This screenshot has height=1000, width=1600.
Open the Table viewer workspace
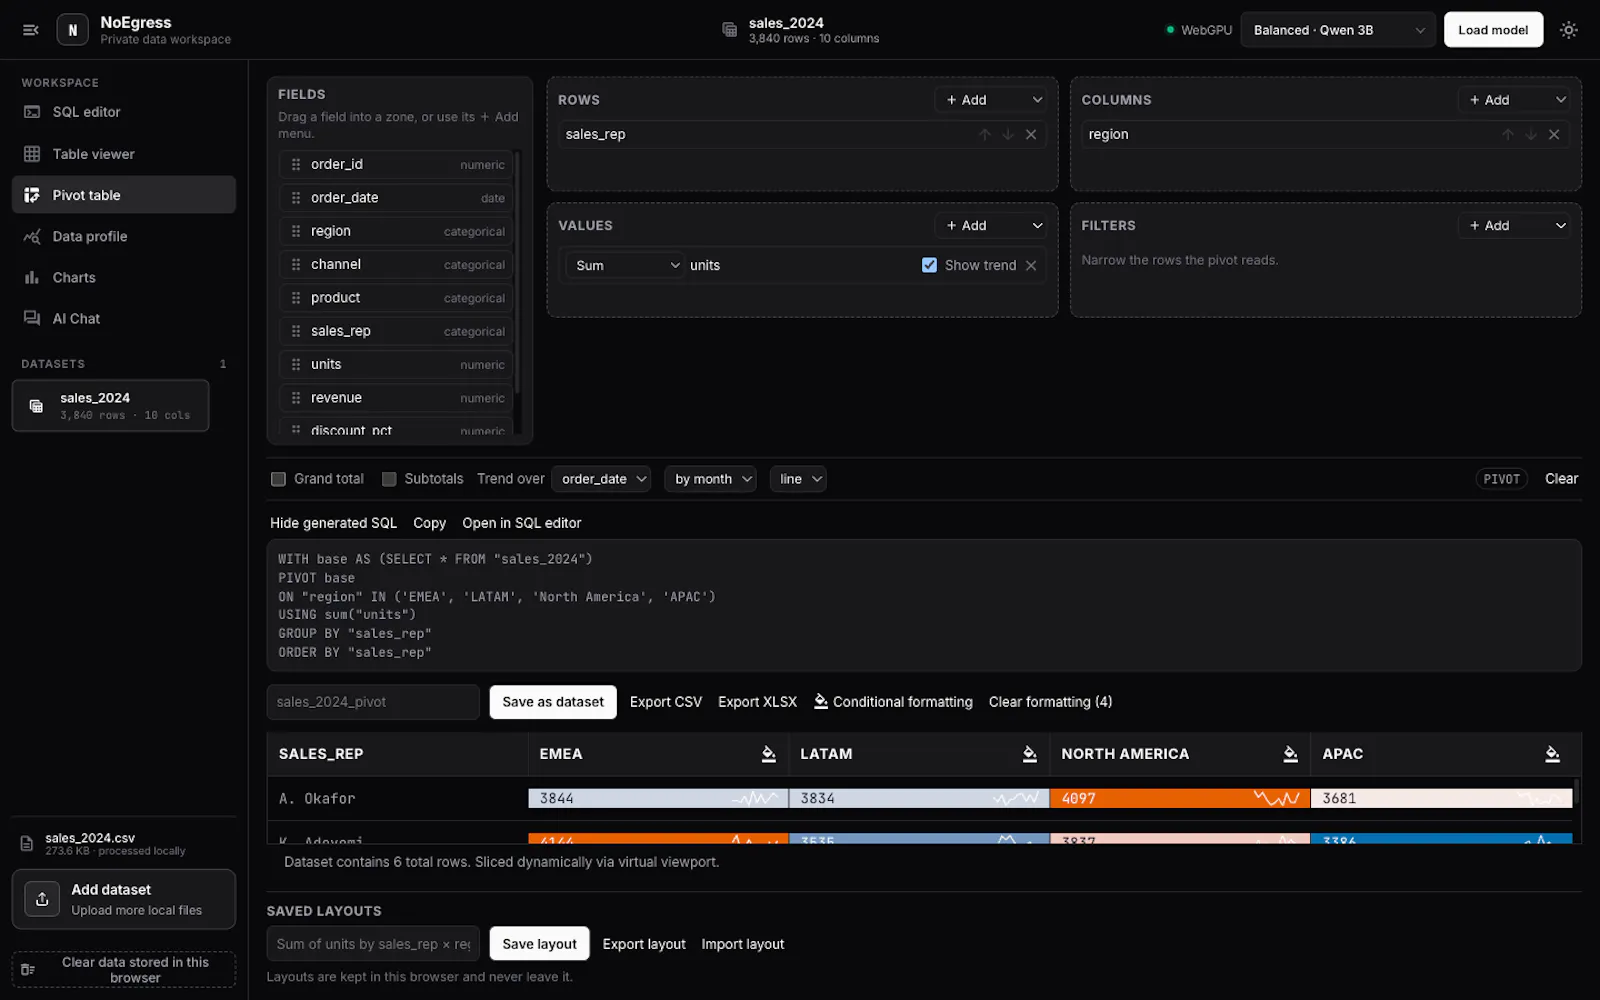(124, 154)
